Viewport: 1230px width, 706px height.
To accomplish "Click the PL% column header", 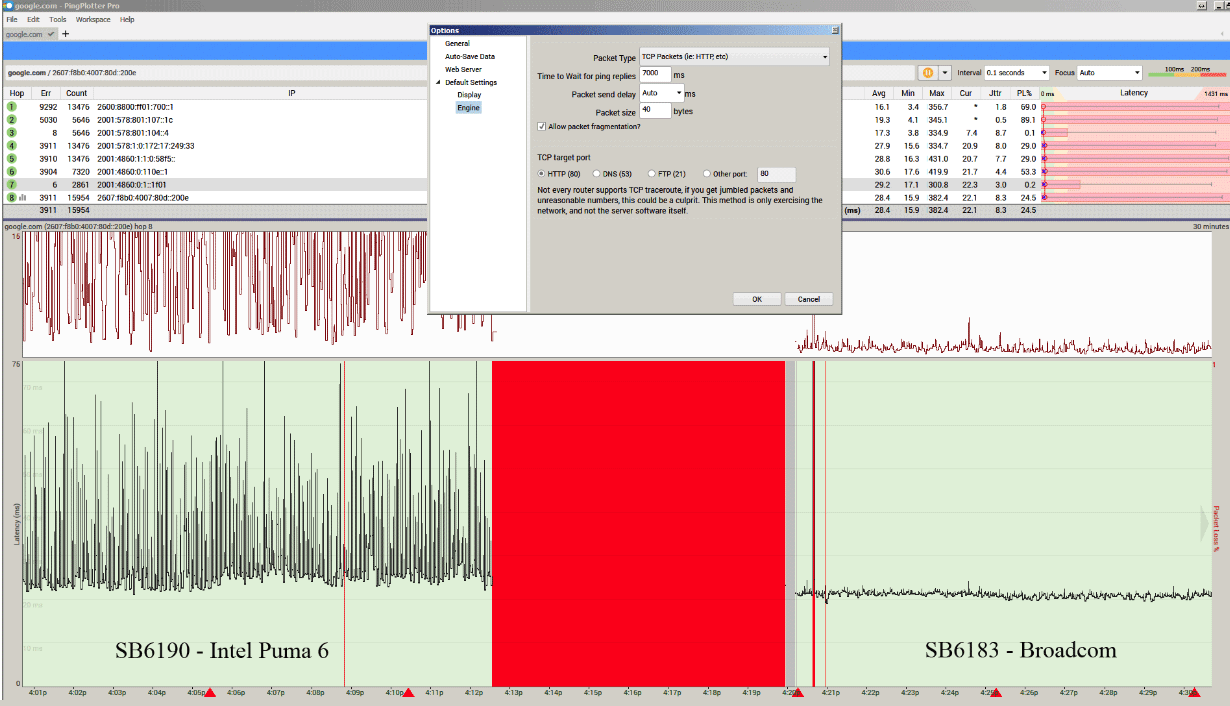I will [x=1024, y=93].
